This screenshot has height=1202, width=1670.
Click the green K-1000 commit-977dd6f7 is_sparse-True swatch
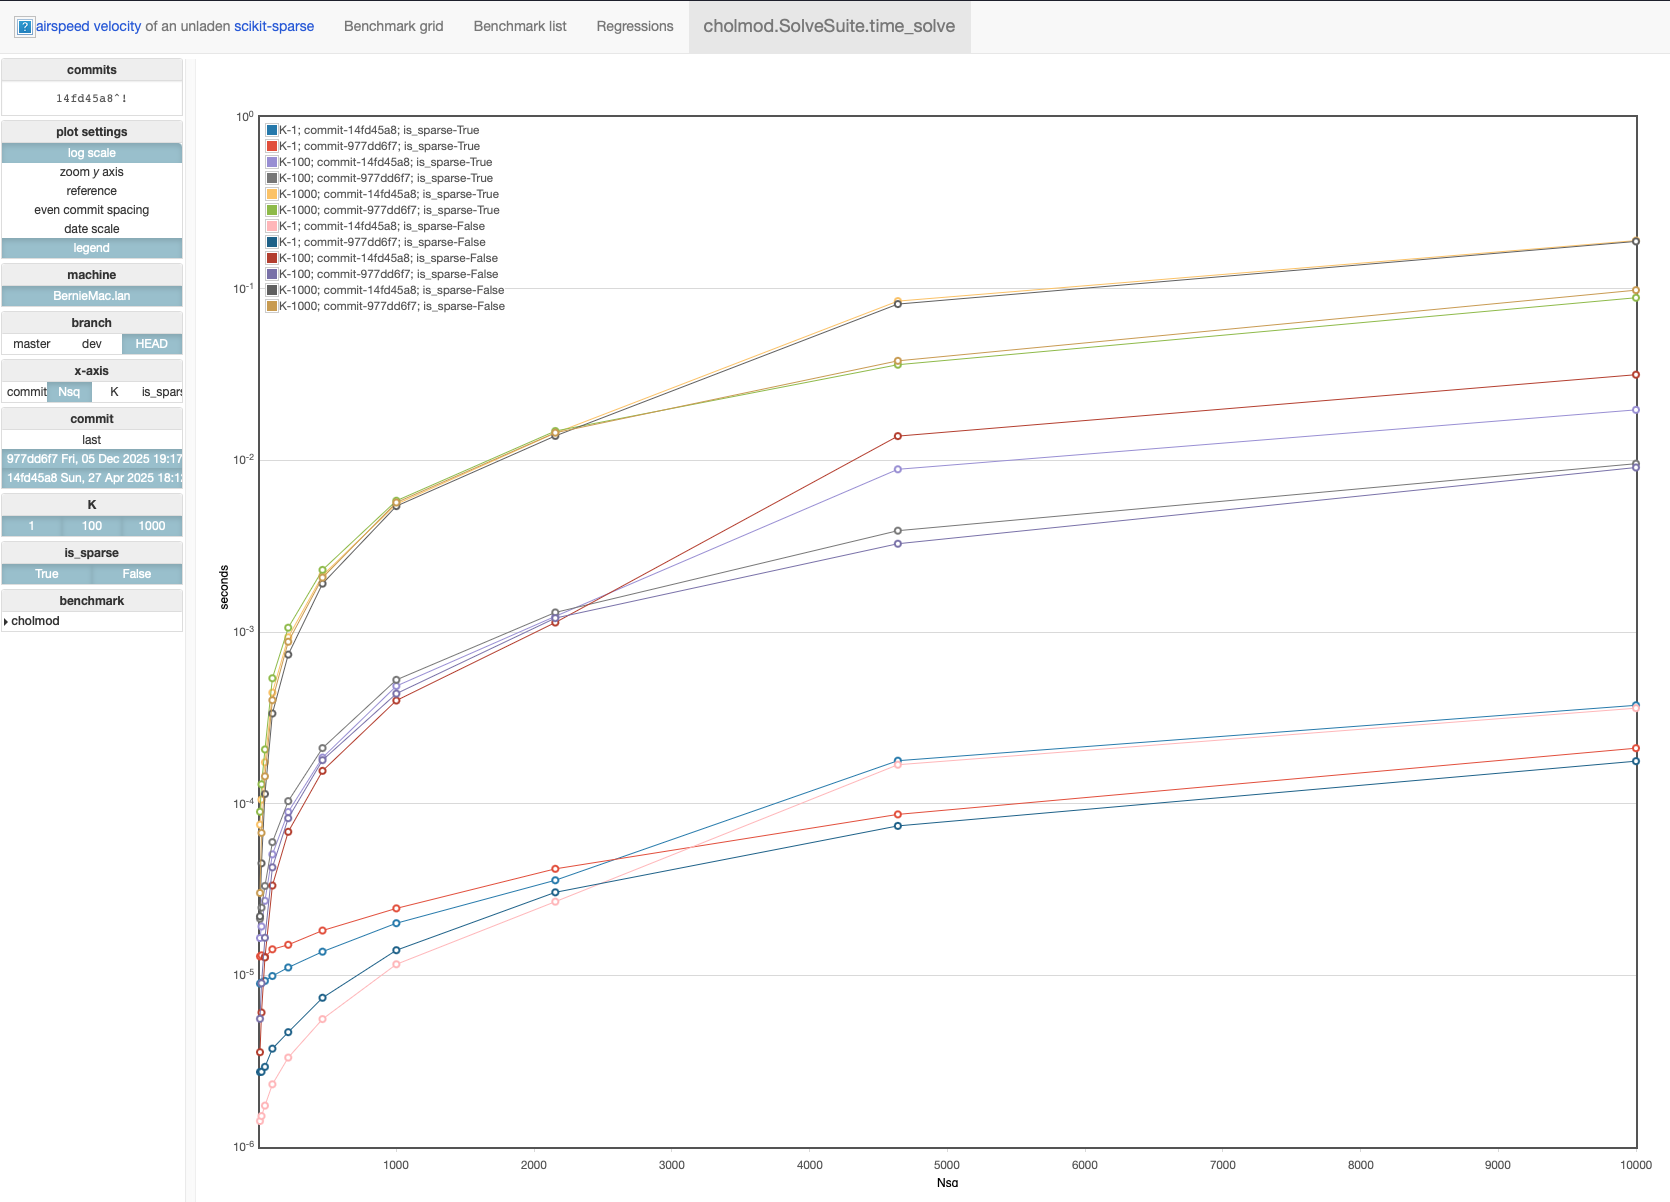click(x=272, y=210)
